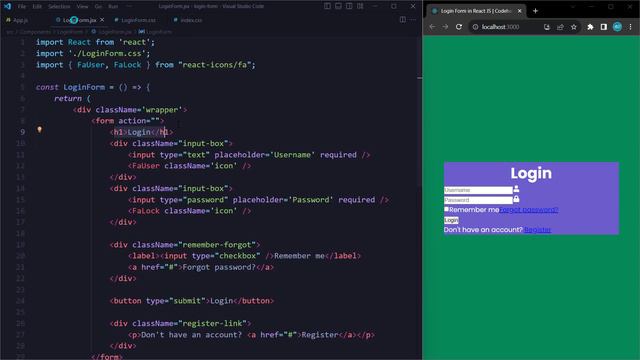Screen dimensions: 640x360
Task: Go forward in the browser
Action: click(x=445, y=27)
